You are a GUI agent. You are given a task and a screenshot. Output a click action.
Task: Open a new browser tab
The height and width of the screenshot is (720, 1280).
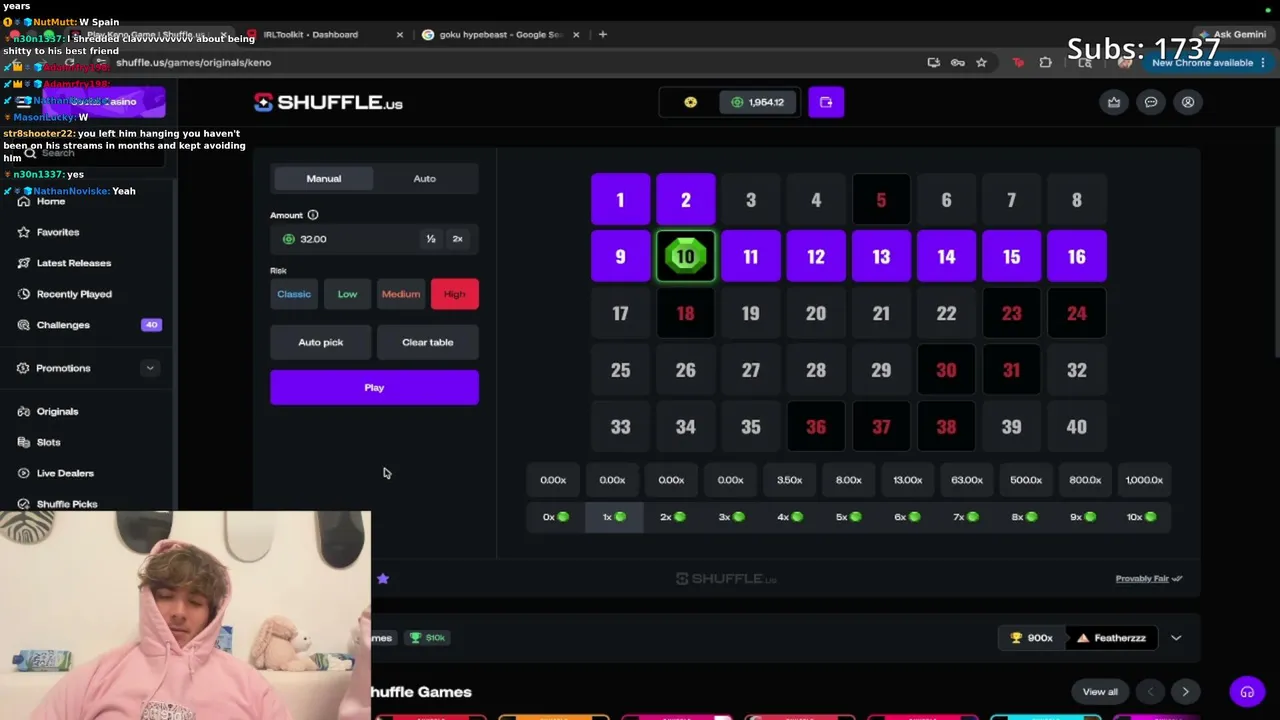[x=602, y=34]
